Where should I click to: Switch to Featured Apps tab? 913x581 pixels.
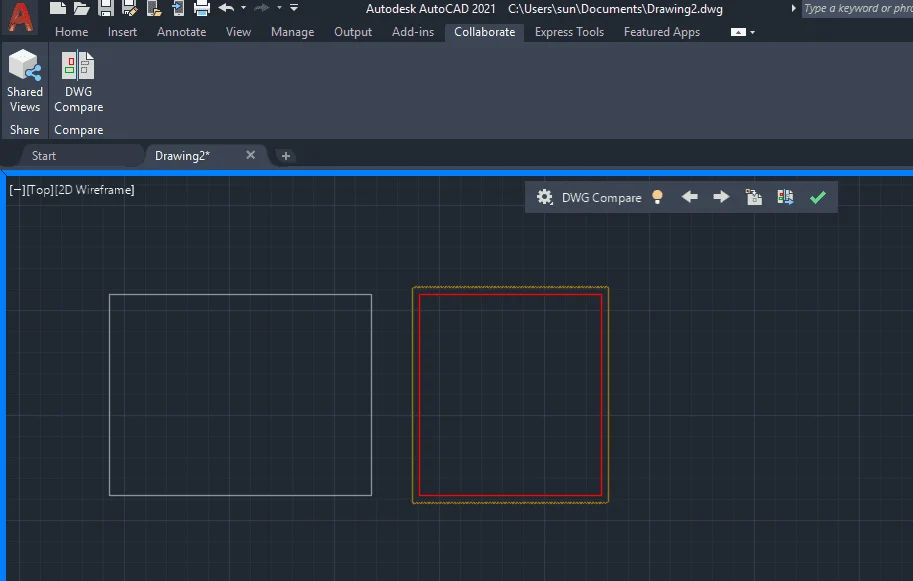tap(662, 32)
